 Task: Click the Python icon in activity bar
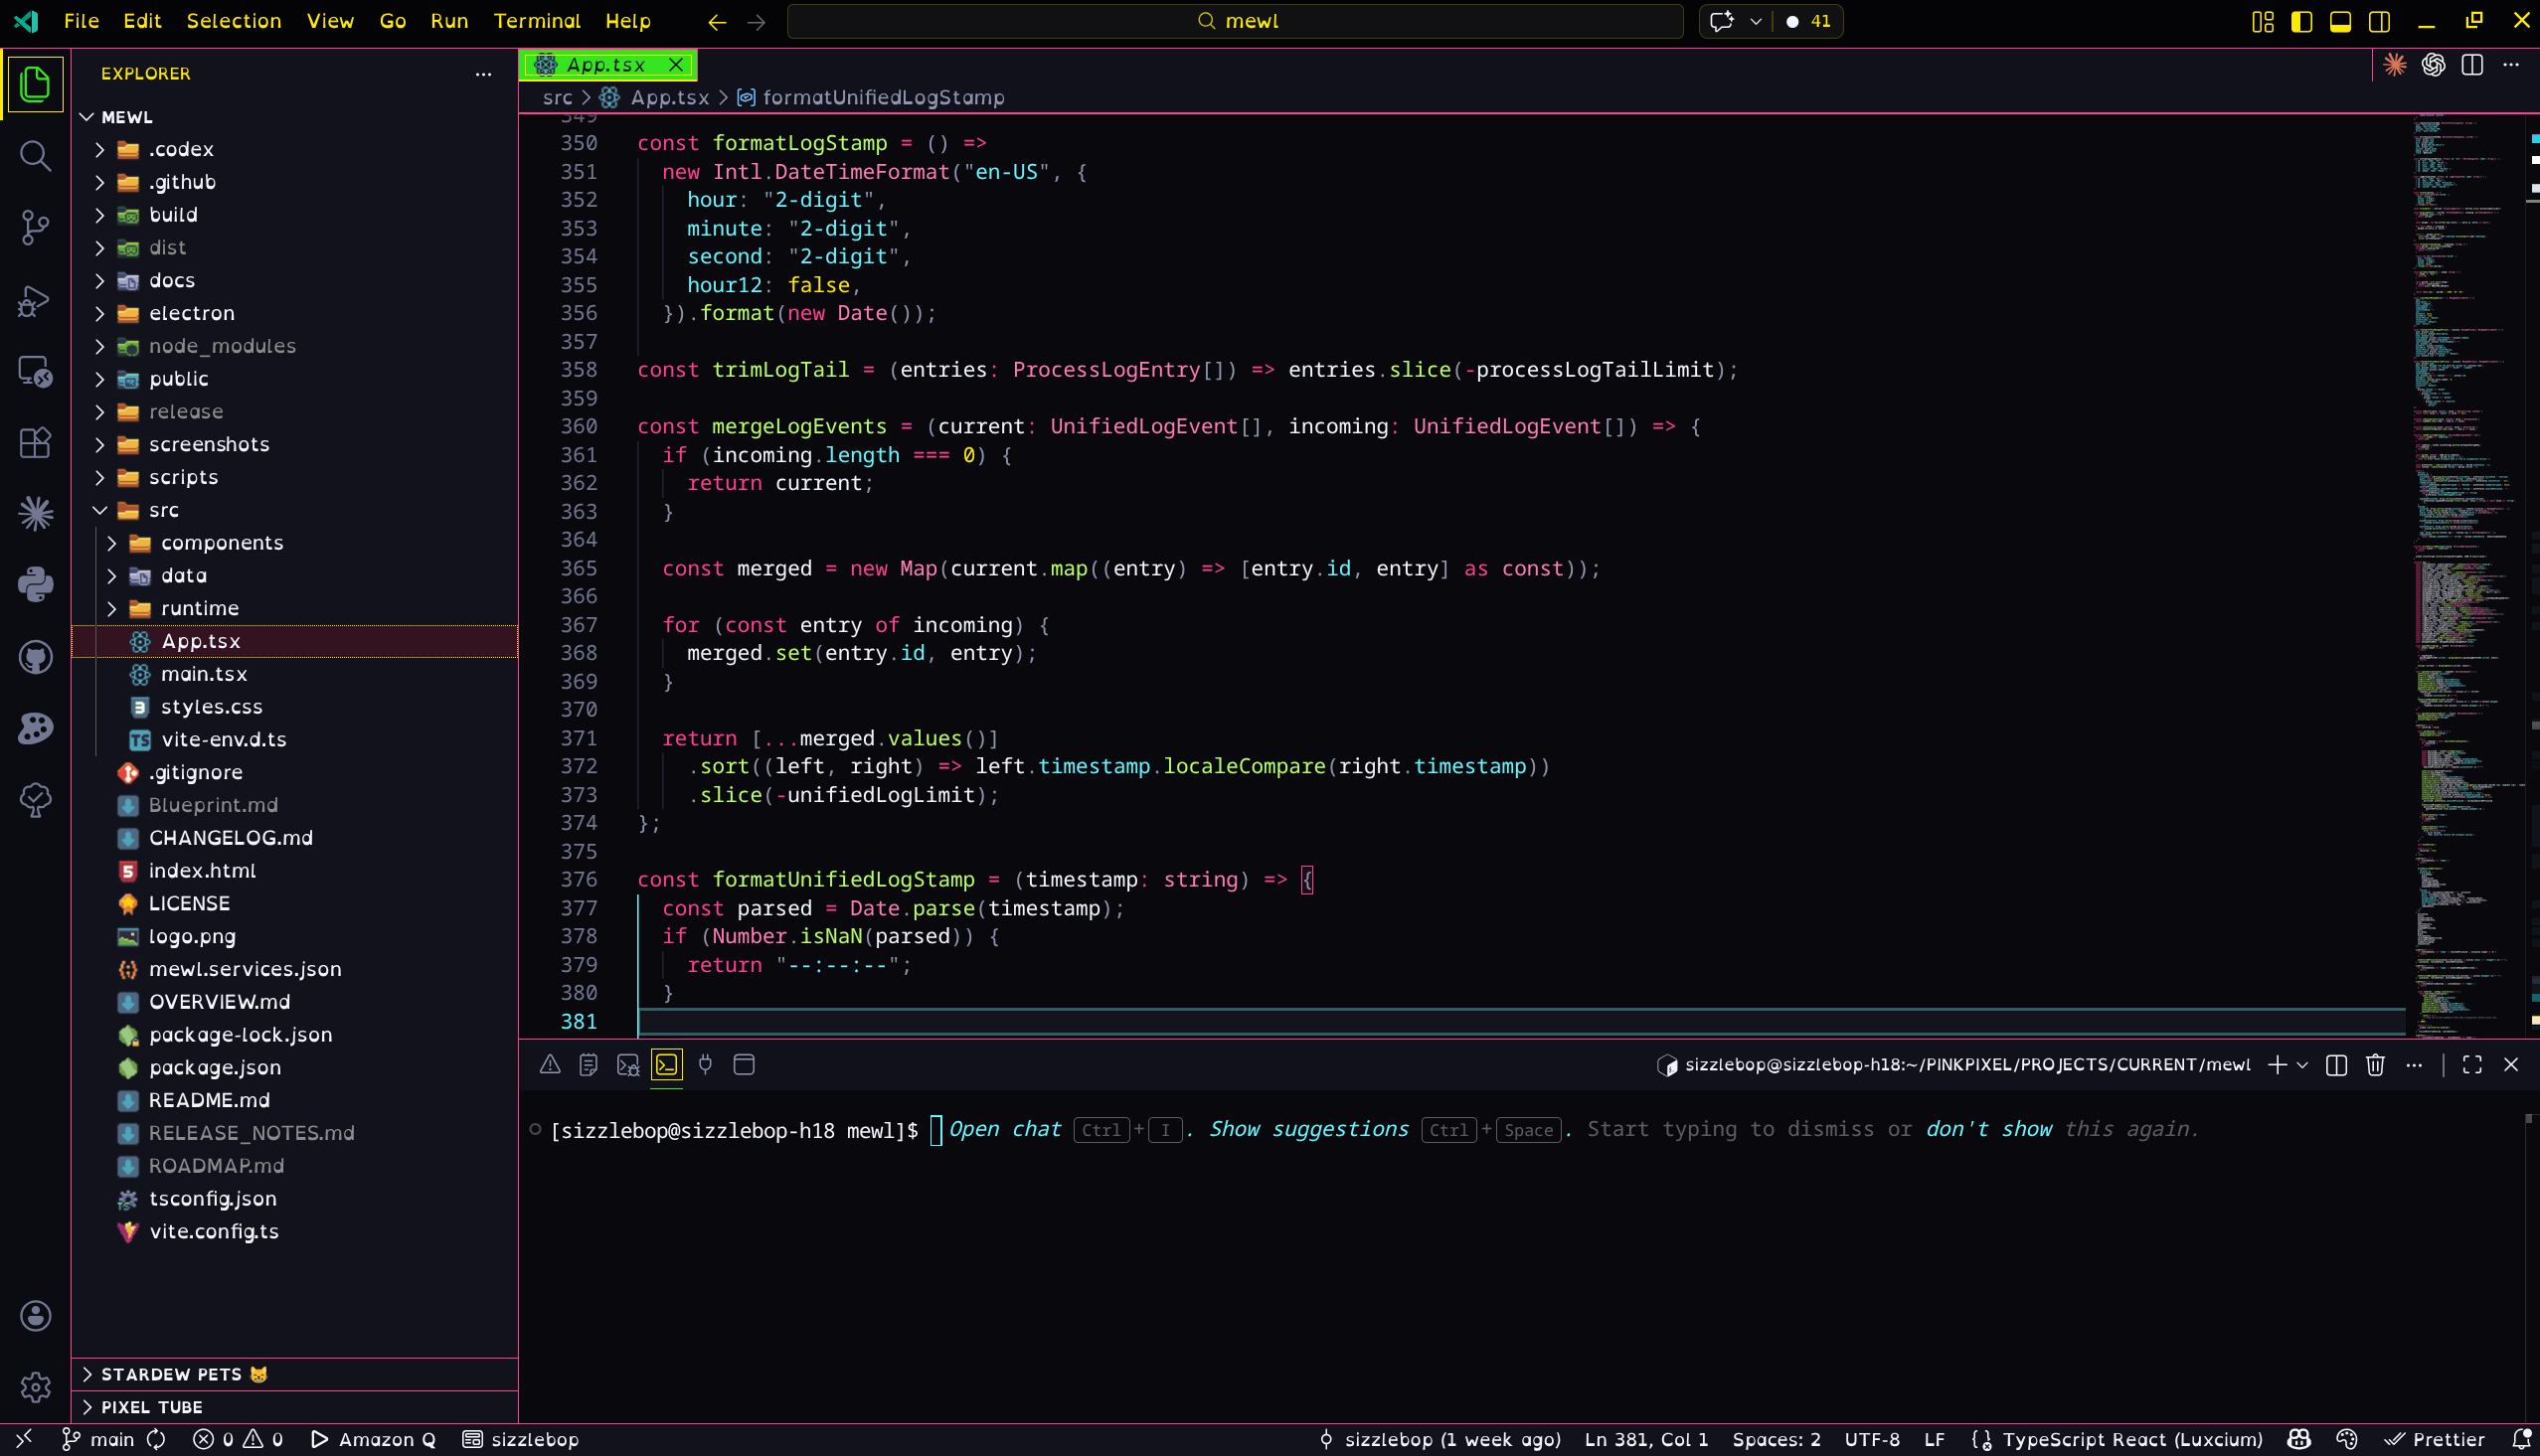(x=35, y=585)
